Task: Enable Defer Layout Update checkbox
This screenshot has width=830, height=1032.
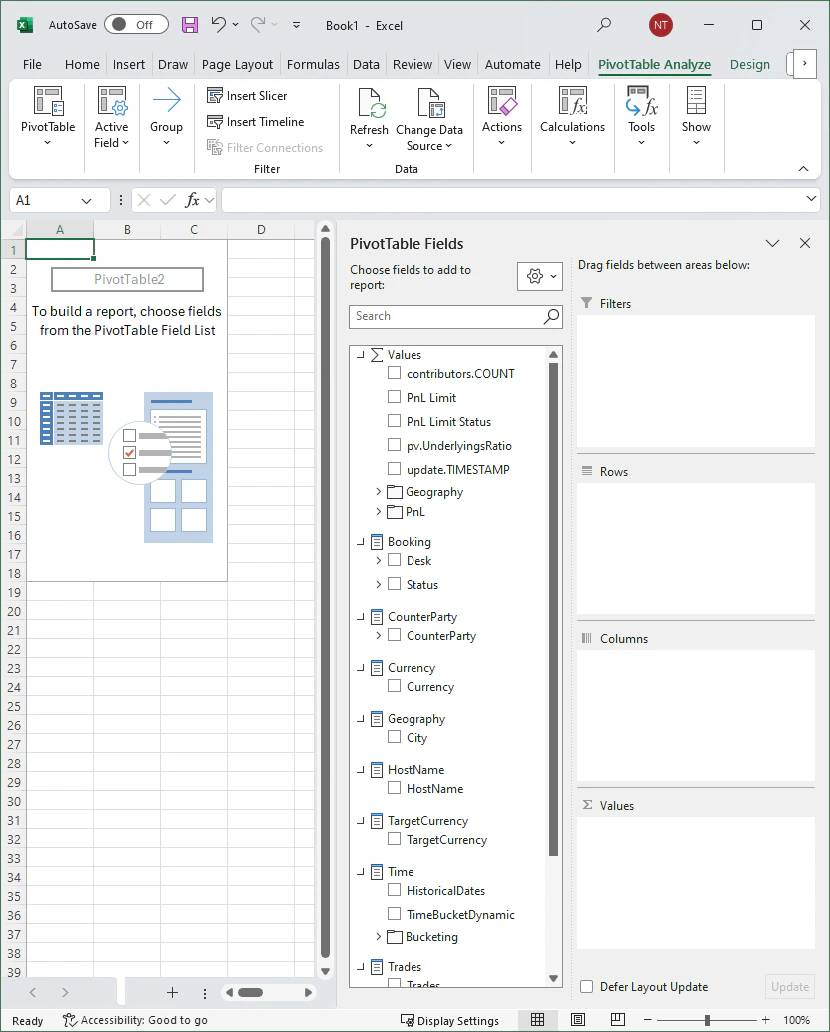Action: tap(586, 987)
